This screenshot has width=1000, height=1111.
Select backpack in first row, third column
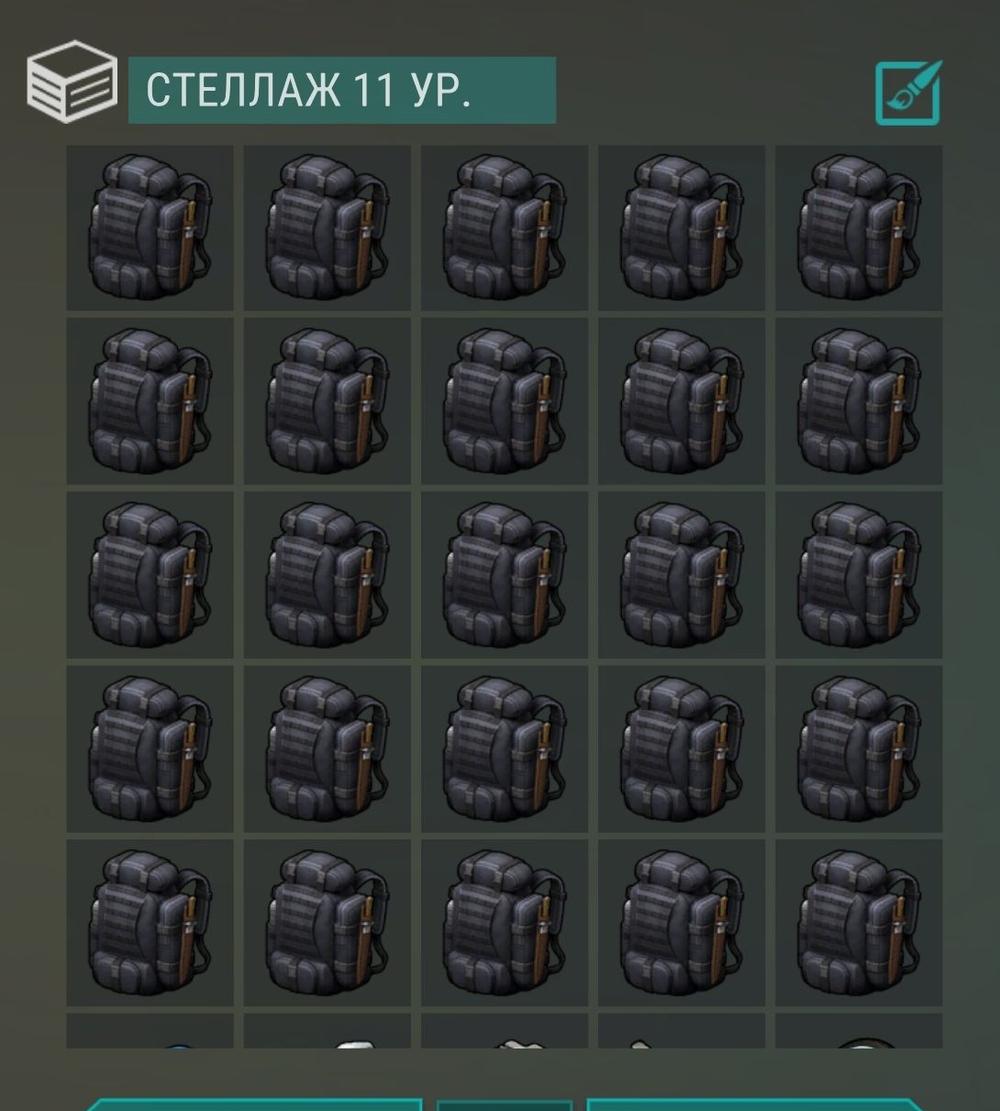pyautogui.click(x=504, y=228)
